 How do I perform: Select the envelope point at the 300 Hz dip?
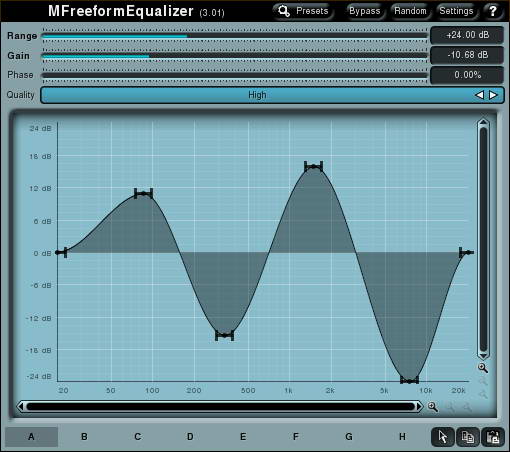point(224,335)
